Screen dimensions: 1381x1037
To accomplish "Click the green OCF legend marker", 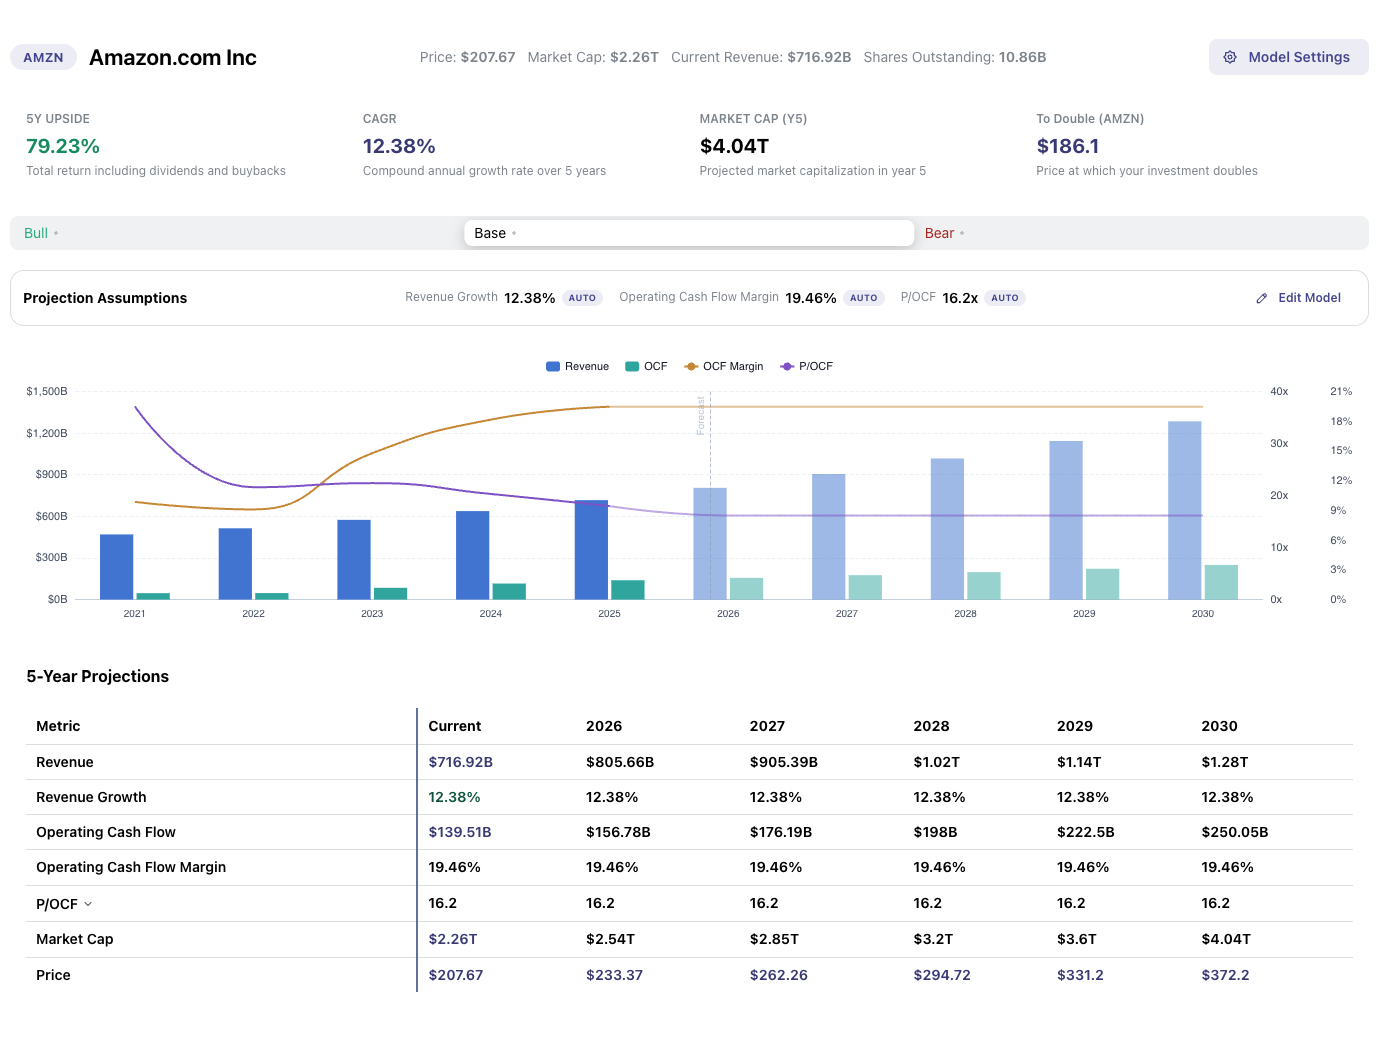I will click(632, 366).
